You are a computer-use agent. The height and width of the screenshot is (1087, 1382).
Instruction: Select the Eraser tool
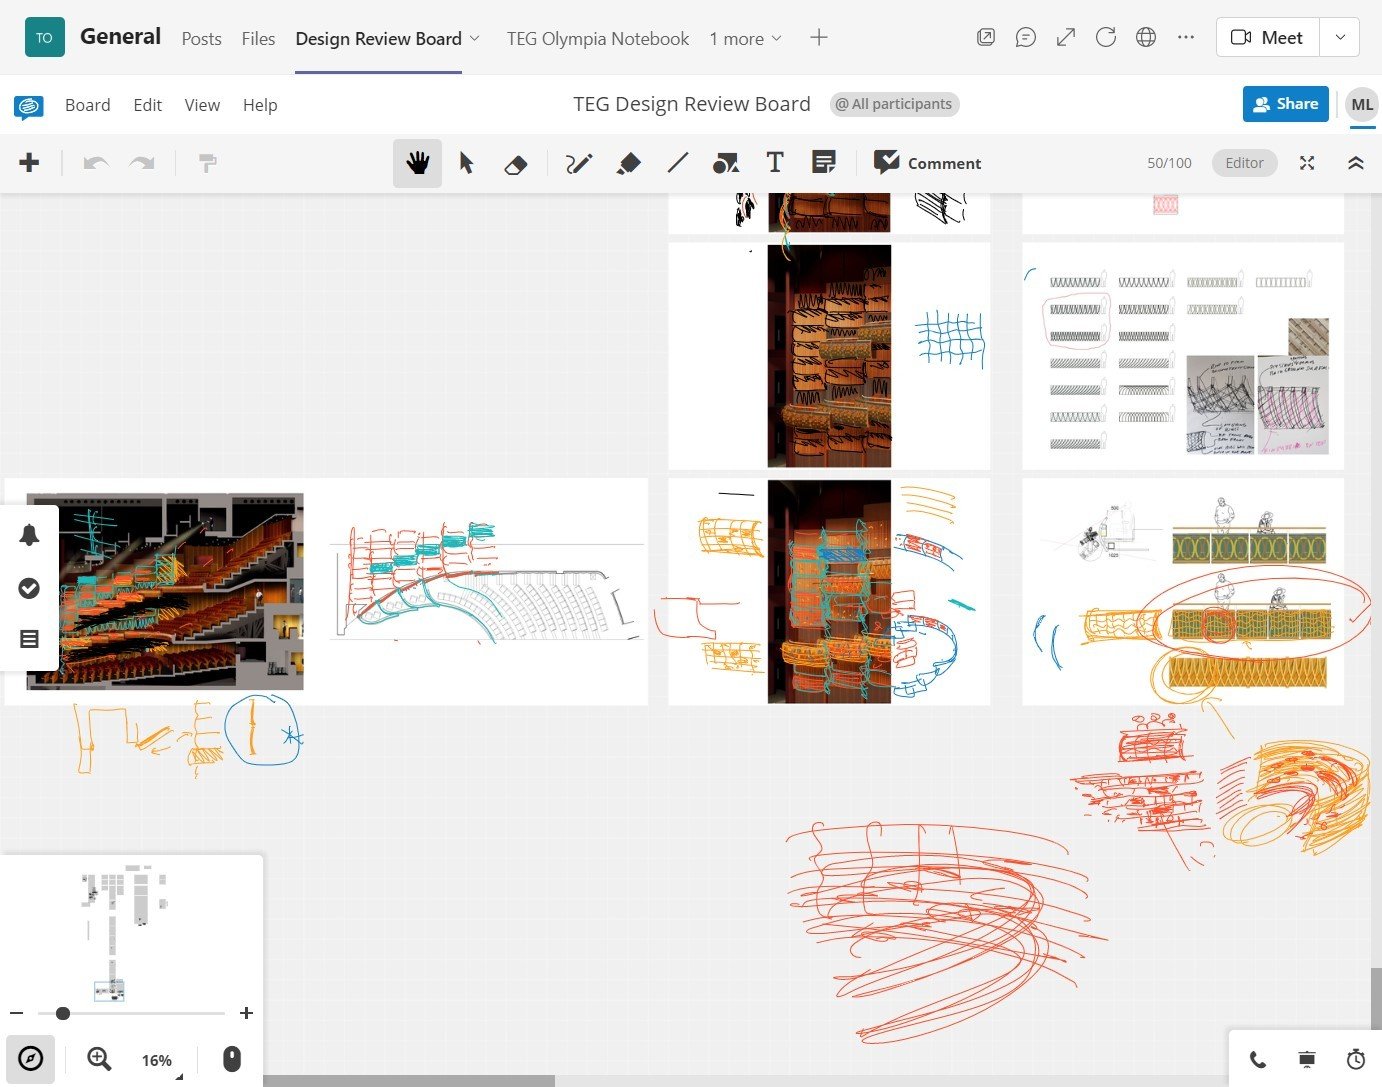516,163
